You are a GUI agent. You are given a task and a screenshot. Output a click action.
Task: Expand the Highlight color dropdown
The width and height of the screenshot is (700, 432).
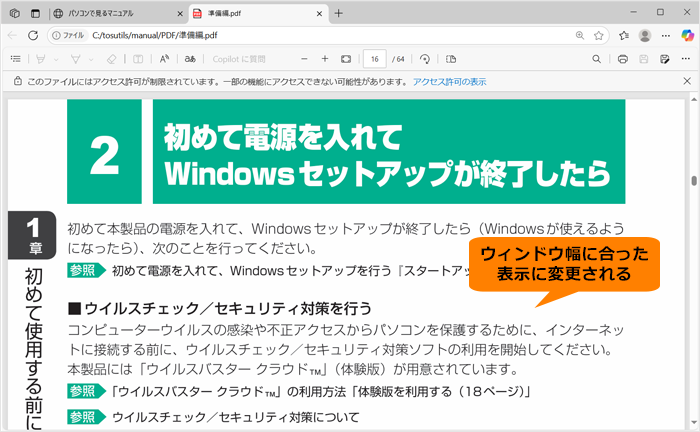pos(56,59)
